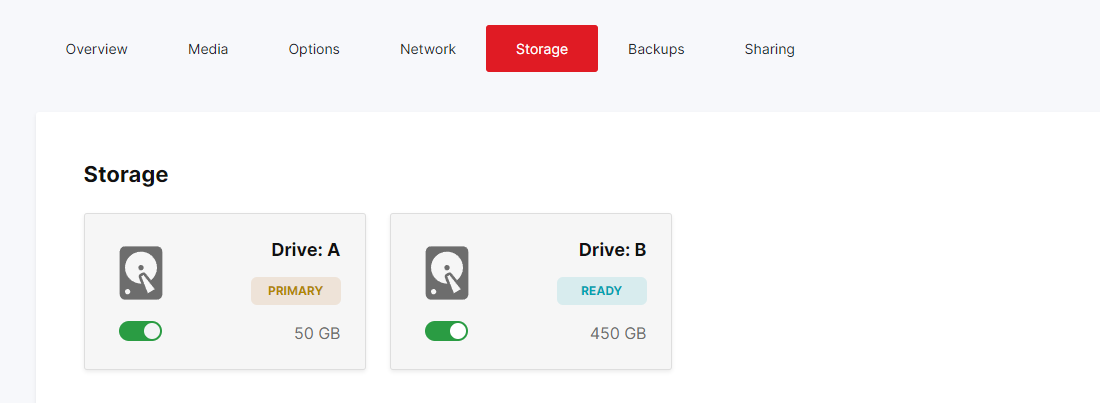Click the Storage section heading

tap(126, 175)
